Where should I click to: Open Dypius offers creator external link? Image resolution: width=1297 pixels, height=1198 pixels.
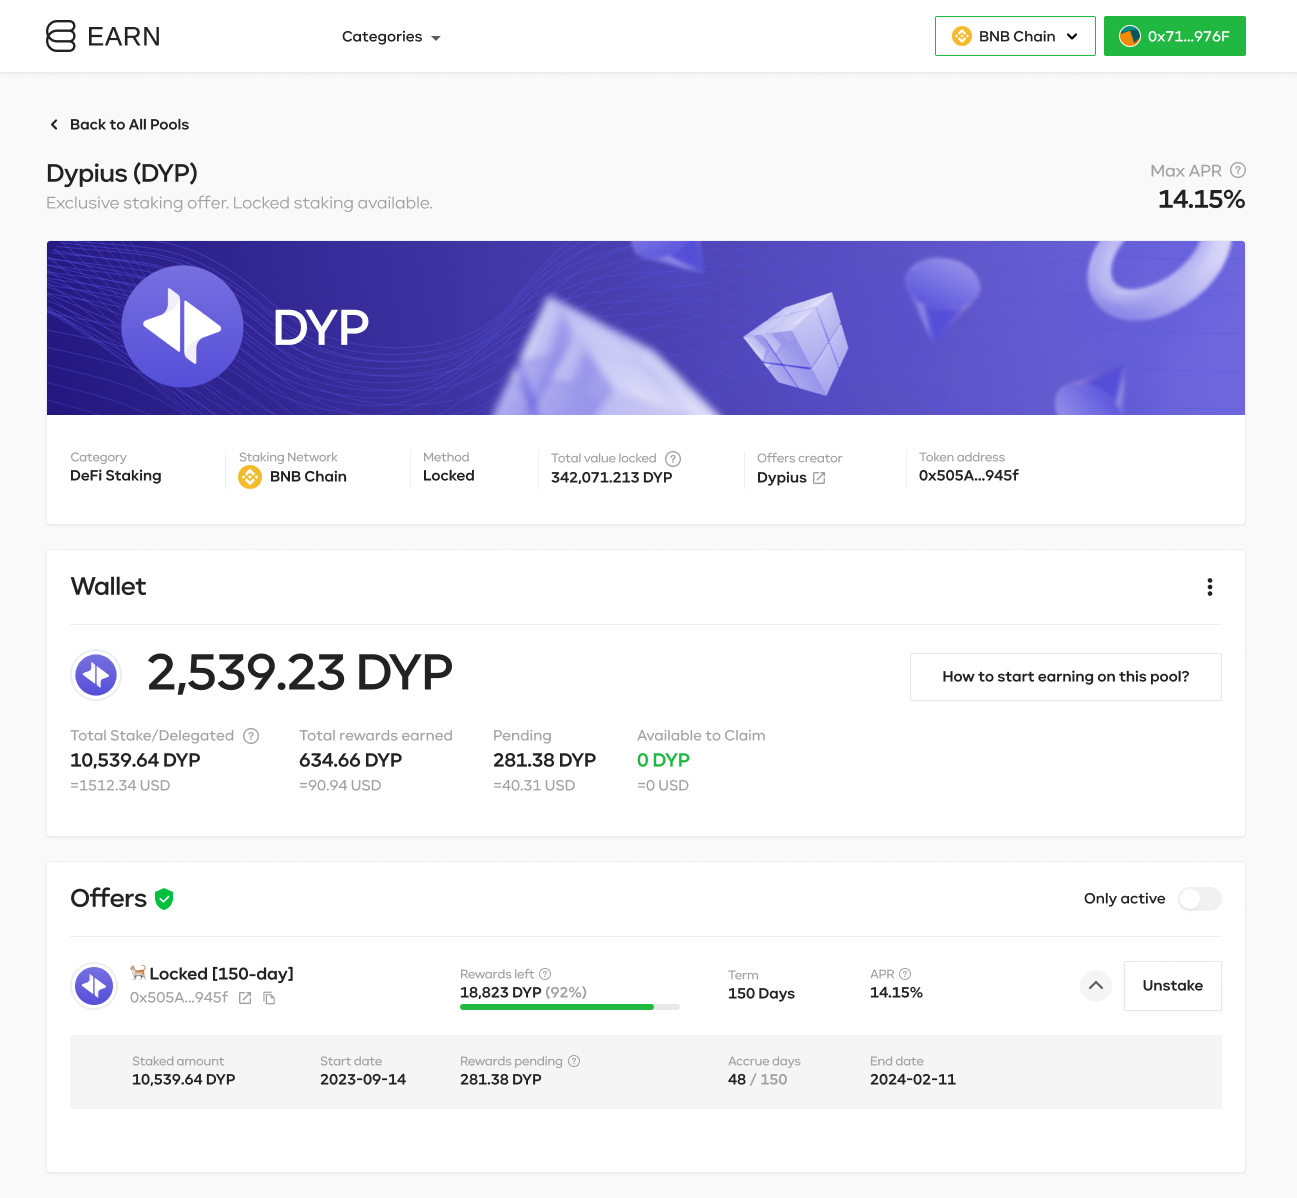pyautogui.click(x=791, y=478)
